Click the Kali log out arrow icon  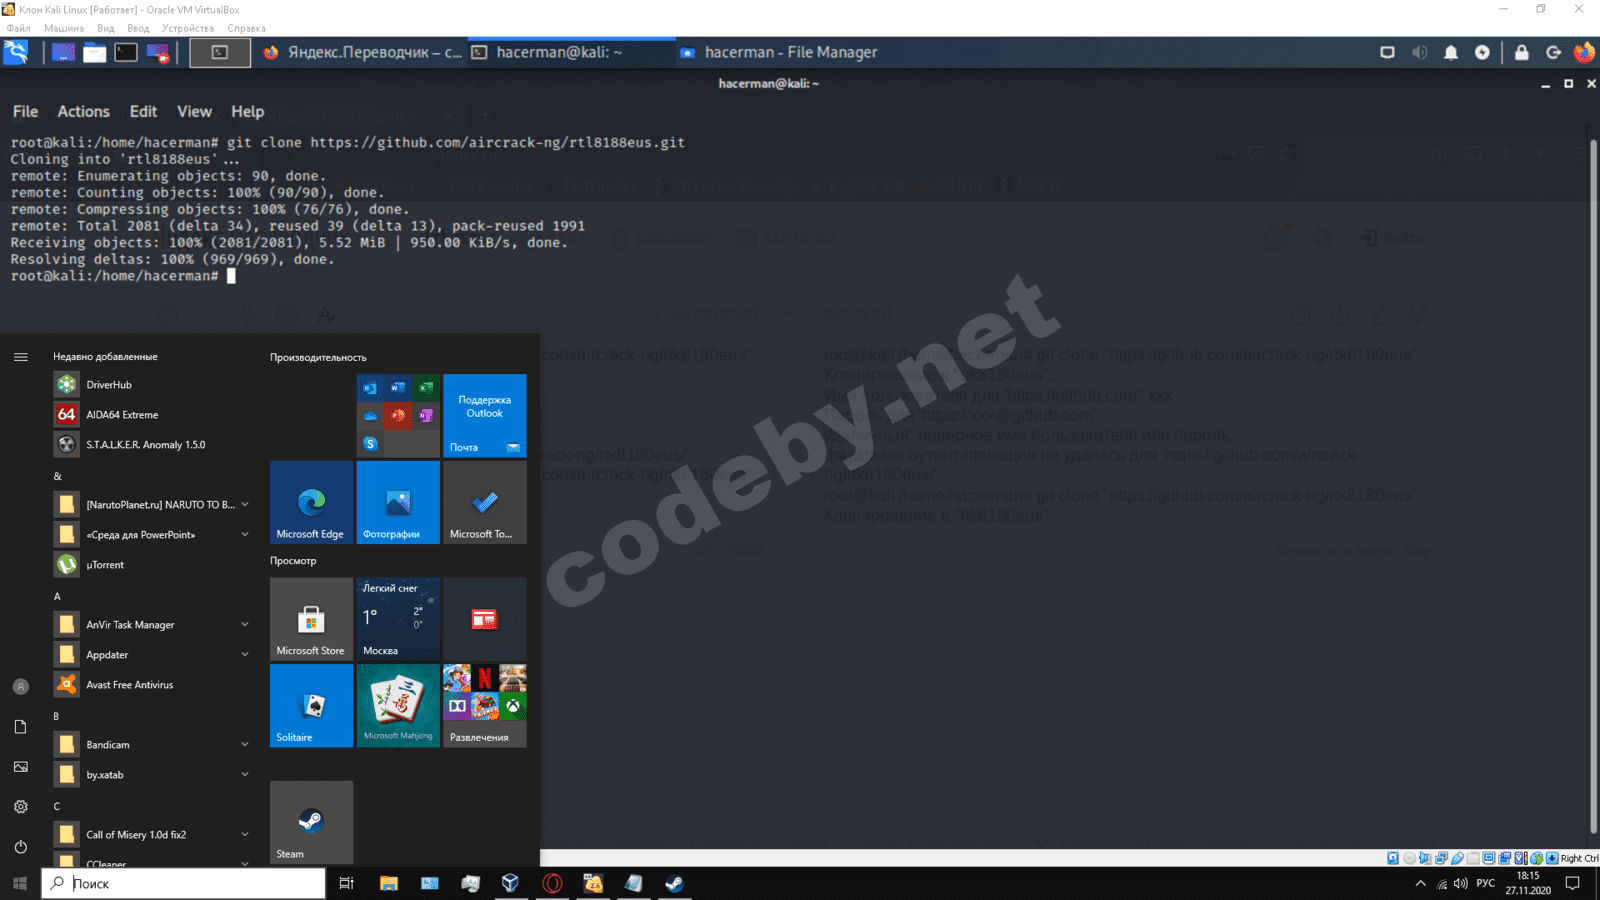click(x=1553, y=52)
